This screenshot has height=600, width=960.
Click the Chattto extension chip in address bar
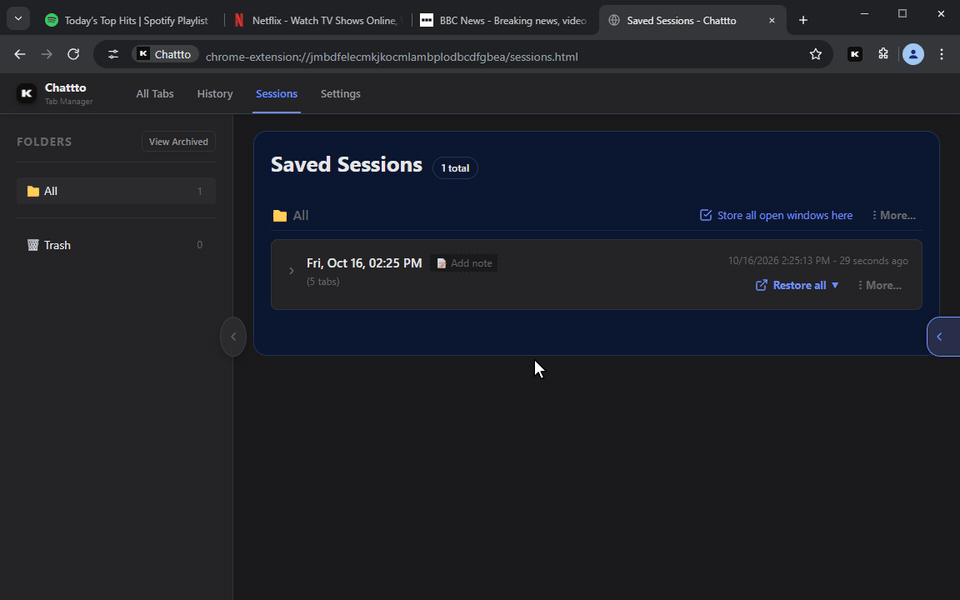[x=165, y=54]
